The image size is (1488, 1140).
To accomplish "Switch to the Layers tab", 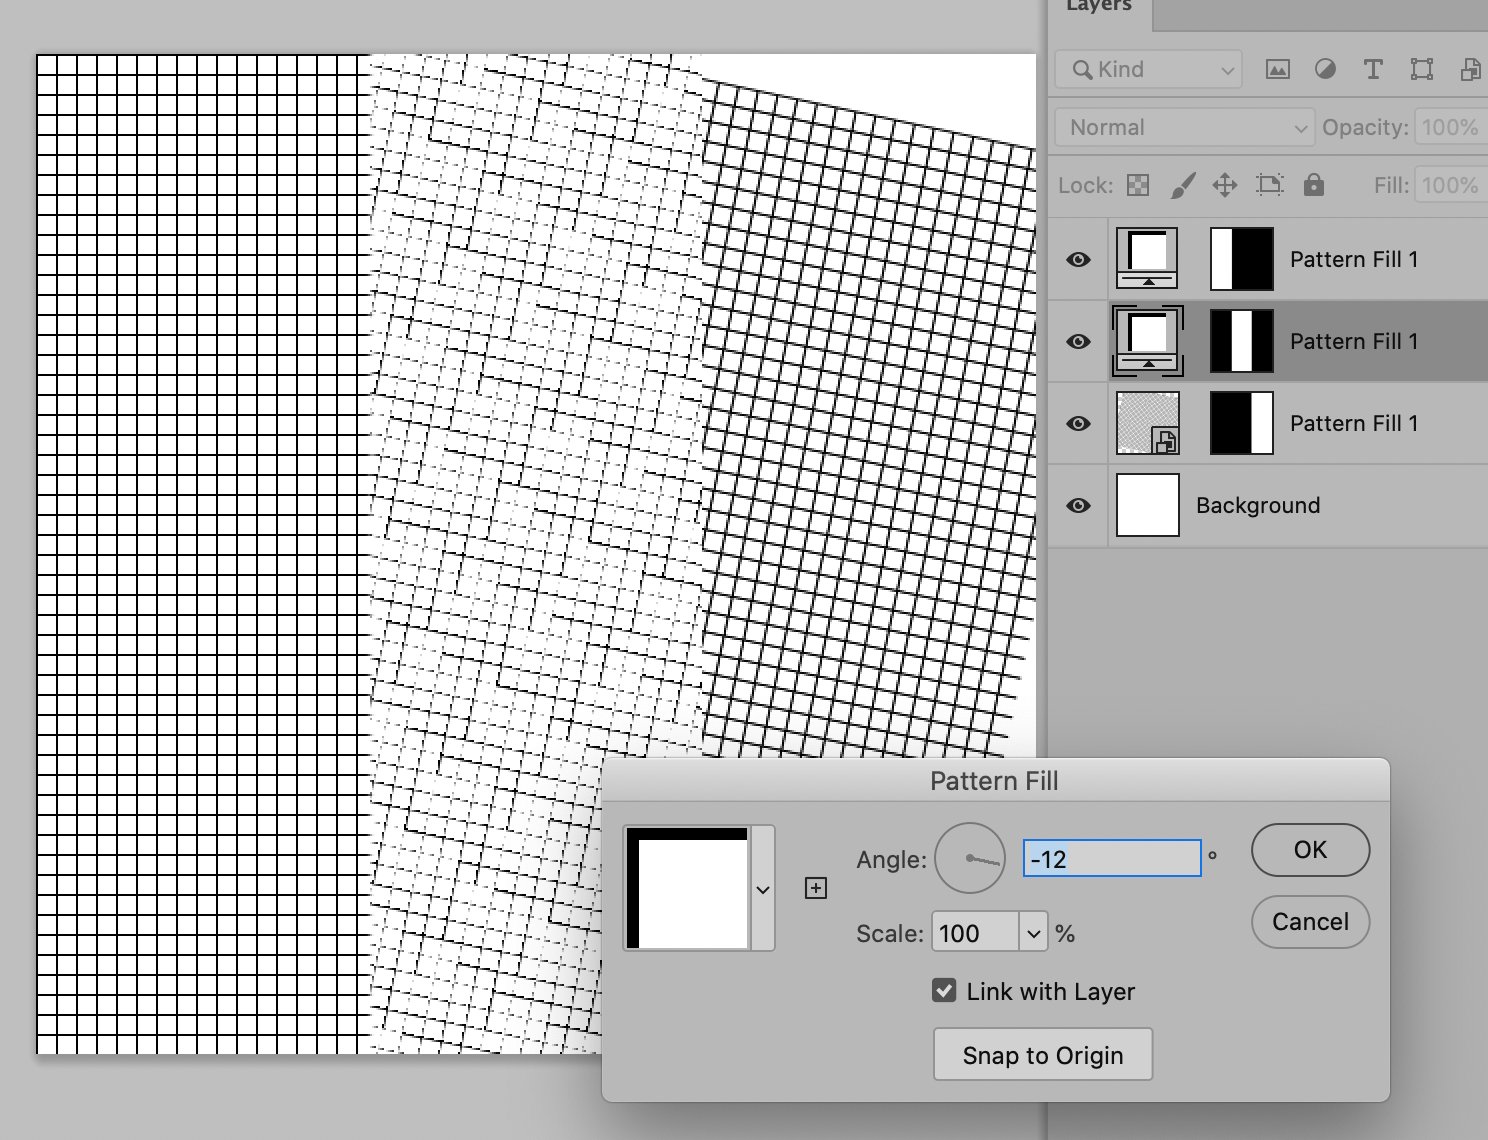I will click(x=1098, y=8).
